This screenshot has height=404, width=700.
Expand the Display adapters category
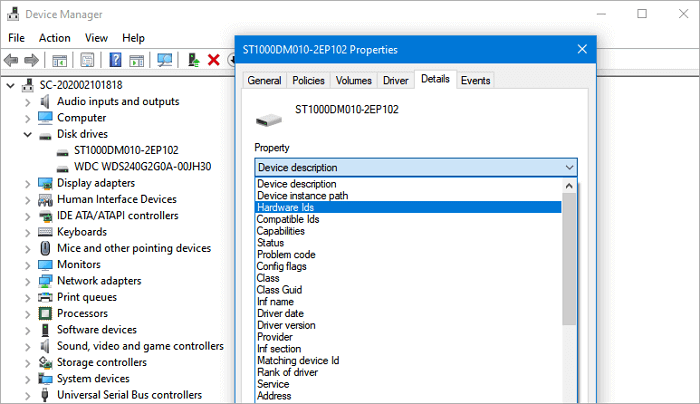[28, 183]
